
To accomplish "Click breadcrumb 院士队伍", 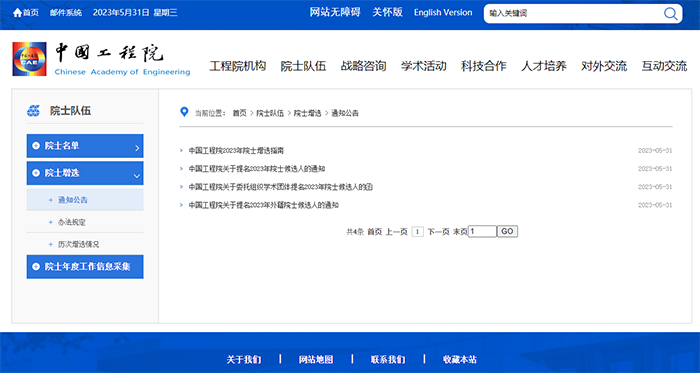I will 270,113.
